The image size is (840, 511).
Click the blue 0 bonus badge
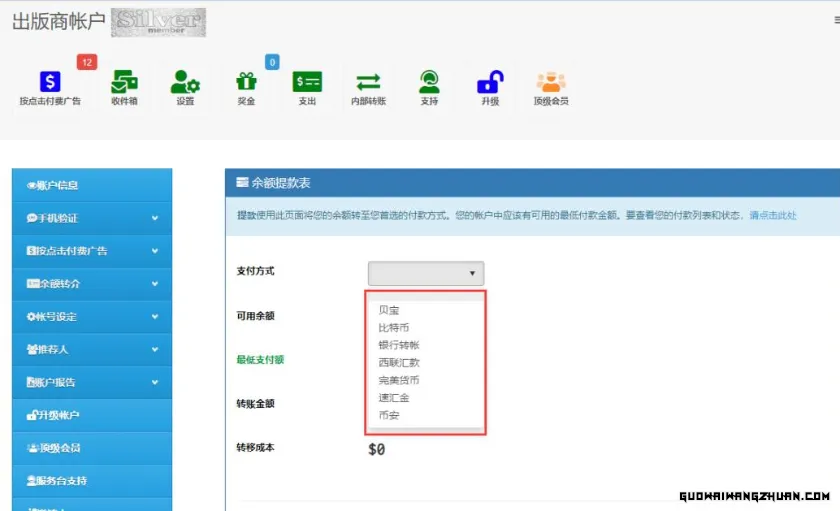point(272,62)
